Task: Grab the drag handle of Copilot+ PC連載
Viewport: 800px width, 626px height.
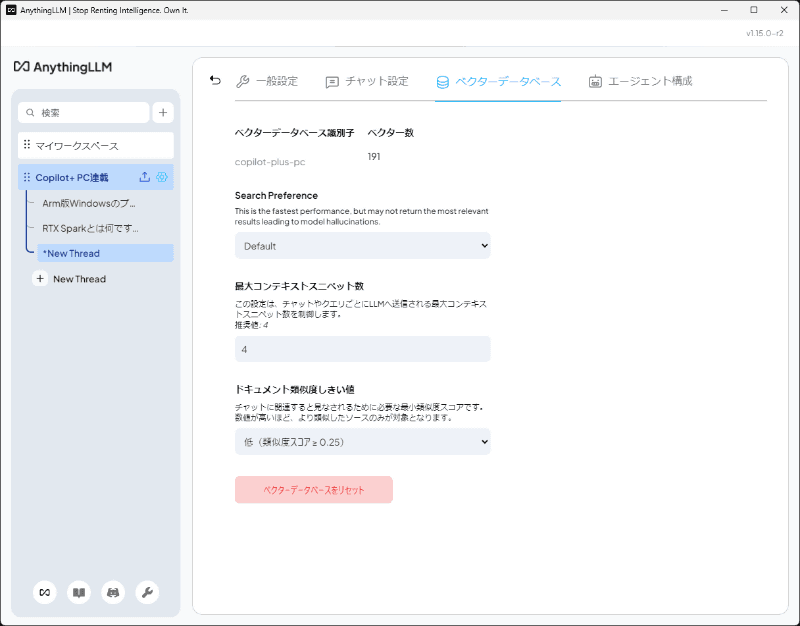Action: point(27,177)
